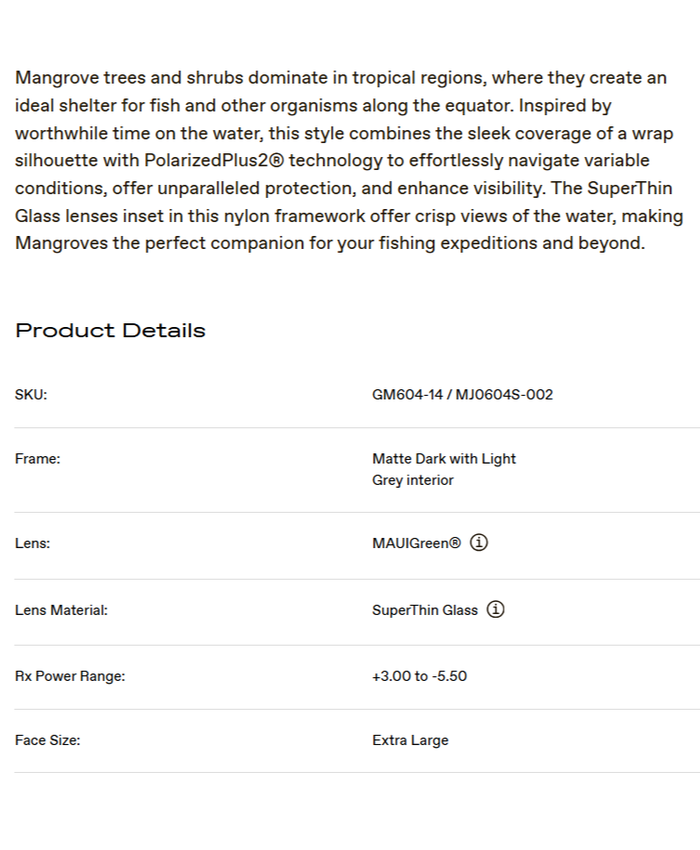
Task: Click the Lens Material label
Action: (61, 610)
